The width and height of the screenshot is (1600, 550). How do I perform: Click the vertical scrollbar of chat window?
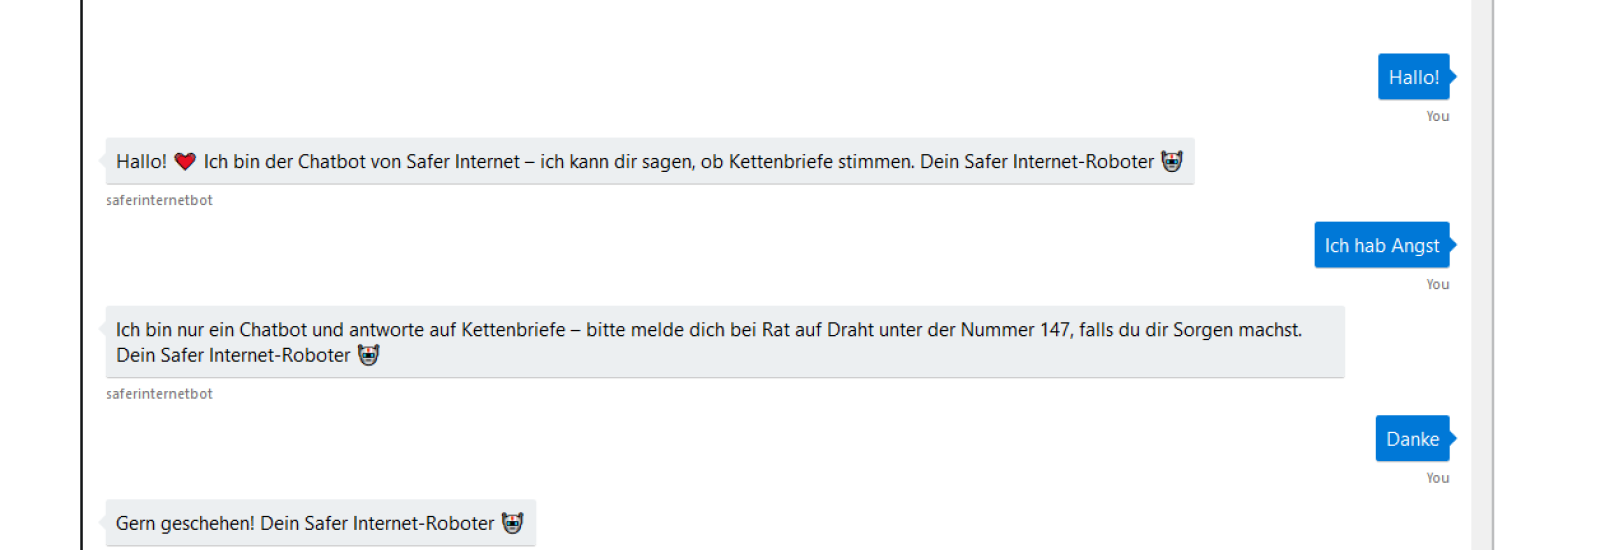(x=1481, y=275)
